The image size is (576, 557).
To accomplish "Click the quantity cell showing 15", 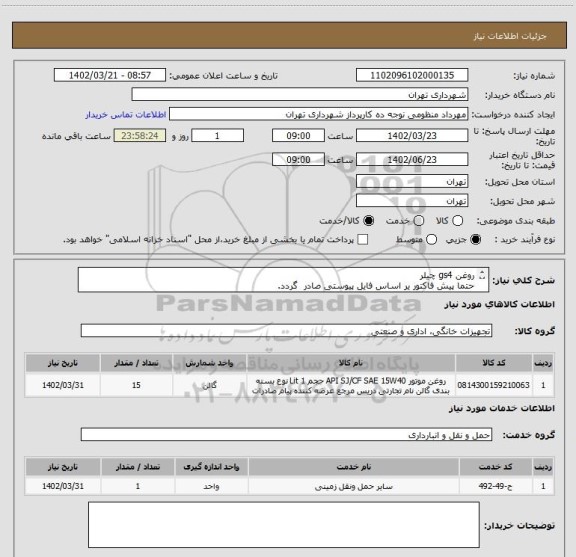I will [x=136, y=385].
